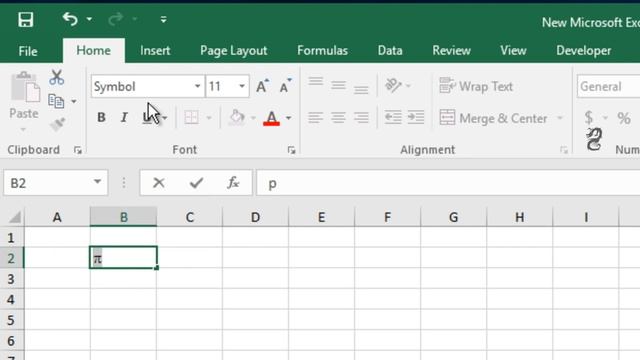Click cell B2 containing π
Viewport: 640px width, 360px height.
pyautogui.click(x=123, y=258)
